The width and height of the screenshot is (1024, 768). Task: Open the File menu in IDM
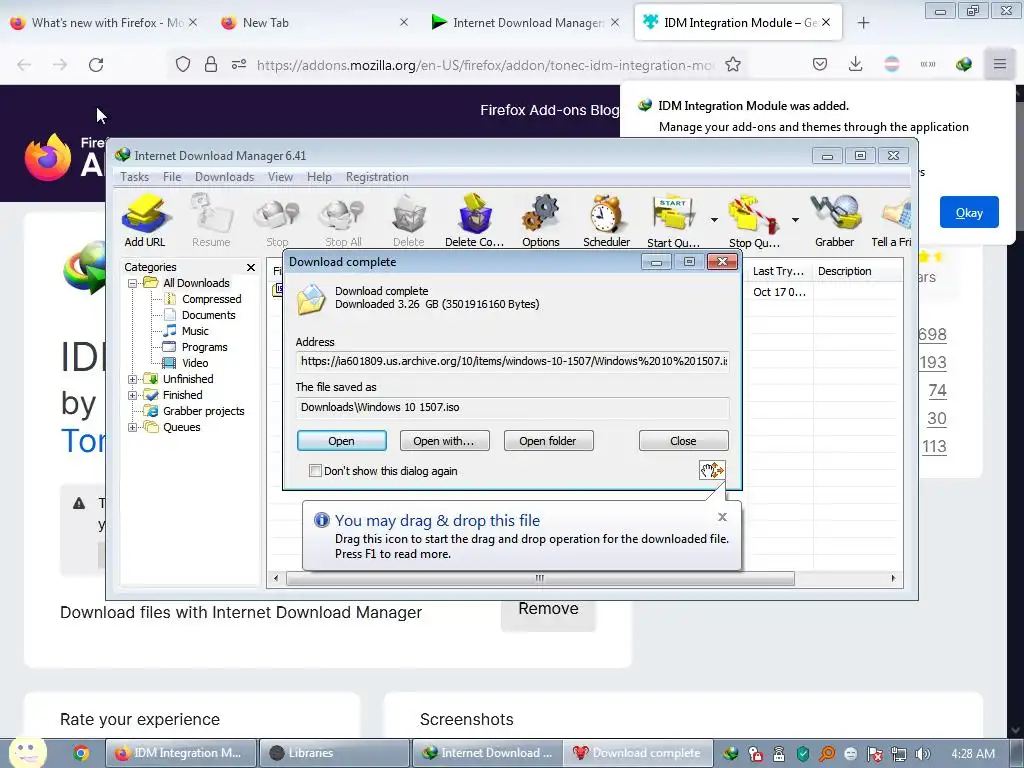click(172, 177)
